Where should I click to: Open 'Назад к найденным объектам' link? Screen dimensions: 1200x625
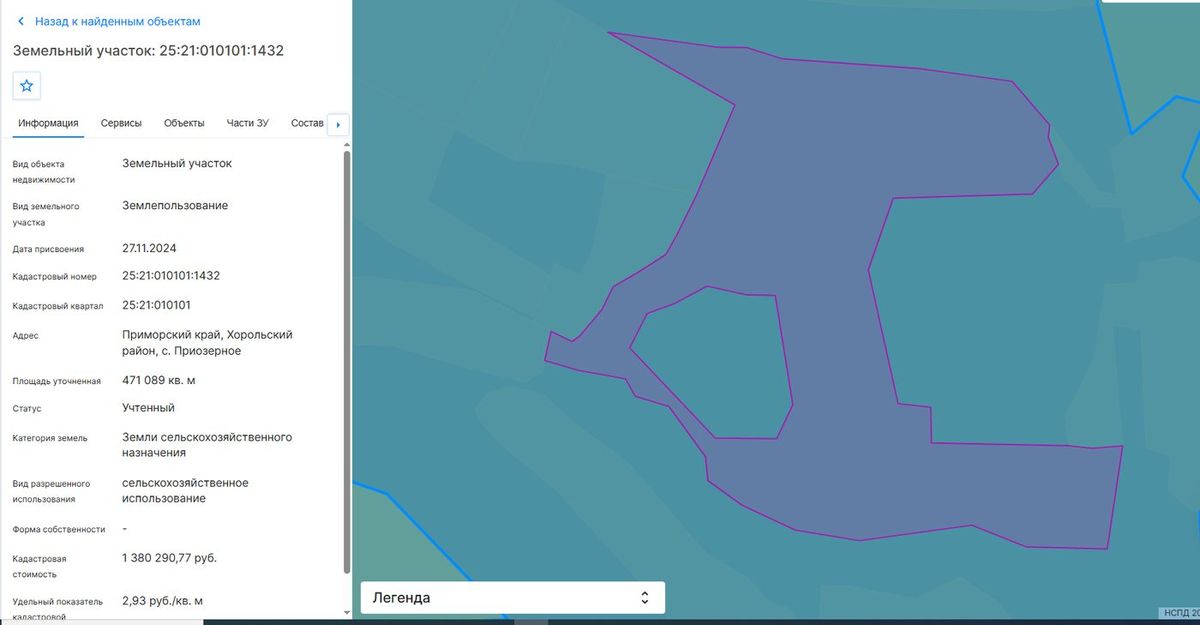coord(118,21)
